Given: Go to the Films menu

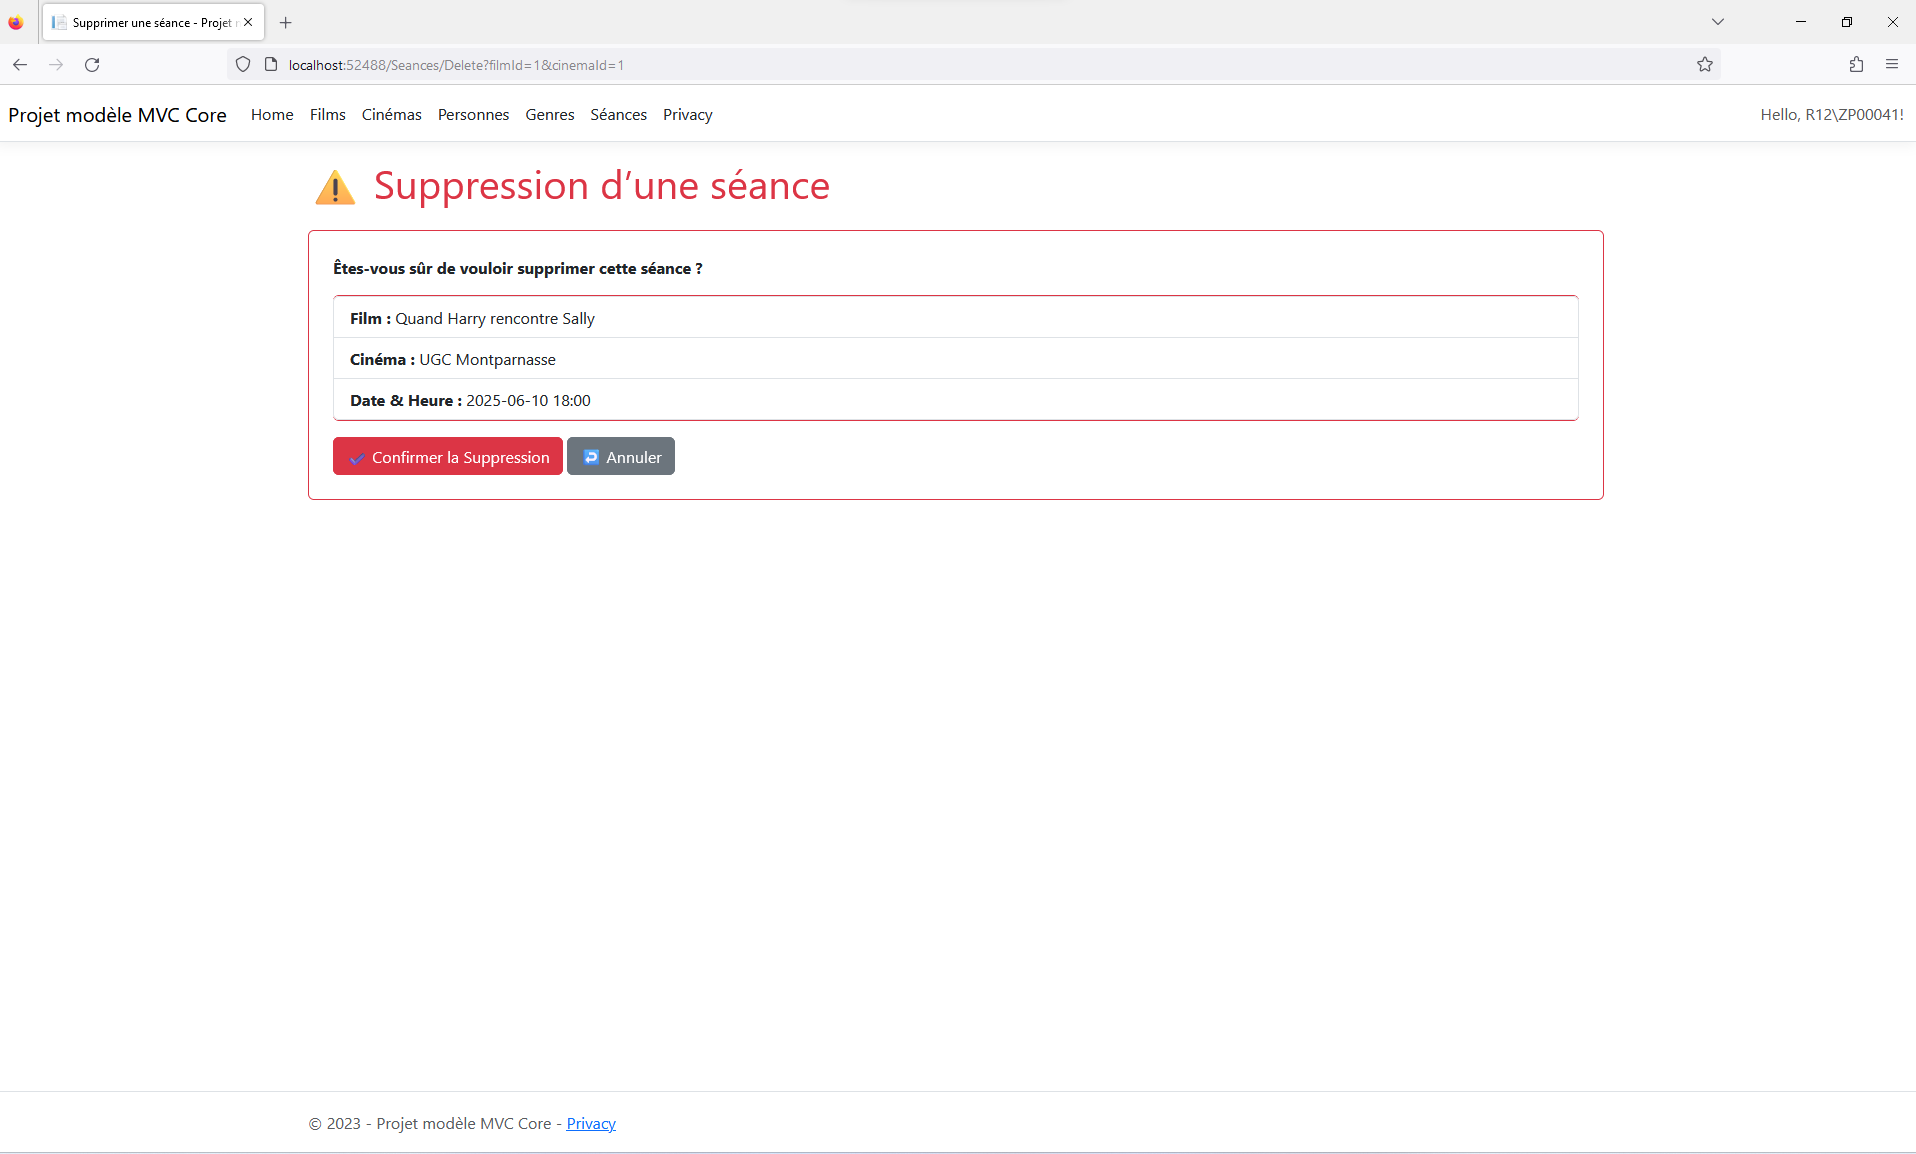Looking at the screenshot, I should (x=327, y=115).
